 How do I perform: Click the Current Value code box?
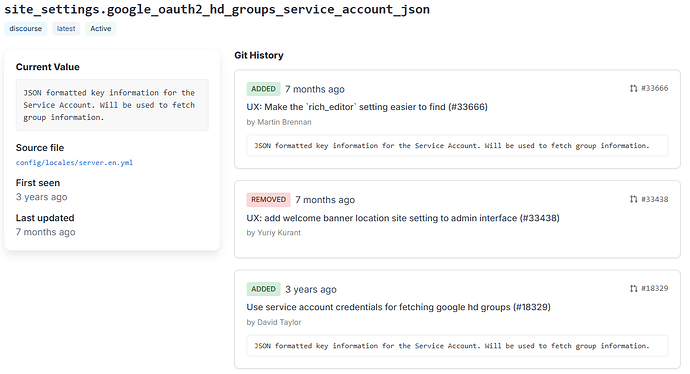[x=112, y=105]
